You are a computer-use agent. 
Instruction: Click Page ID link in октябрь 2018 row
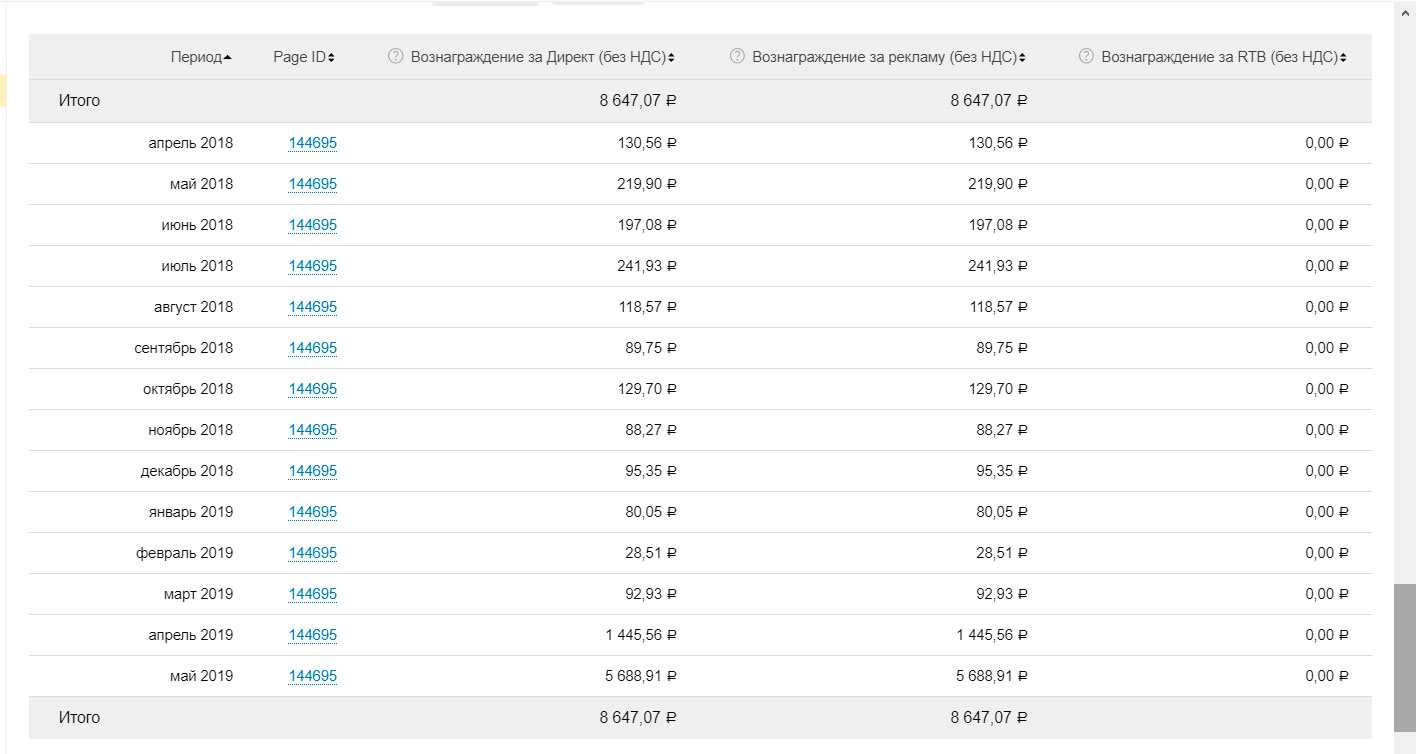(312, 389)
